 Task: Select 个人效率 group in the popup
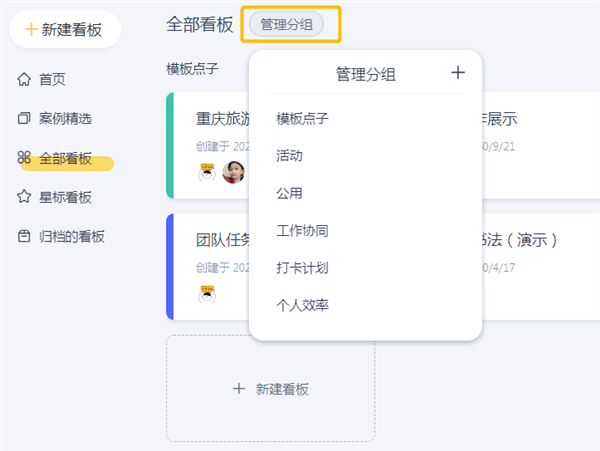point(302,305)
